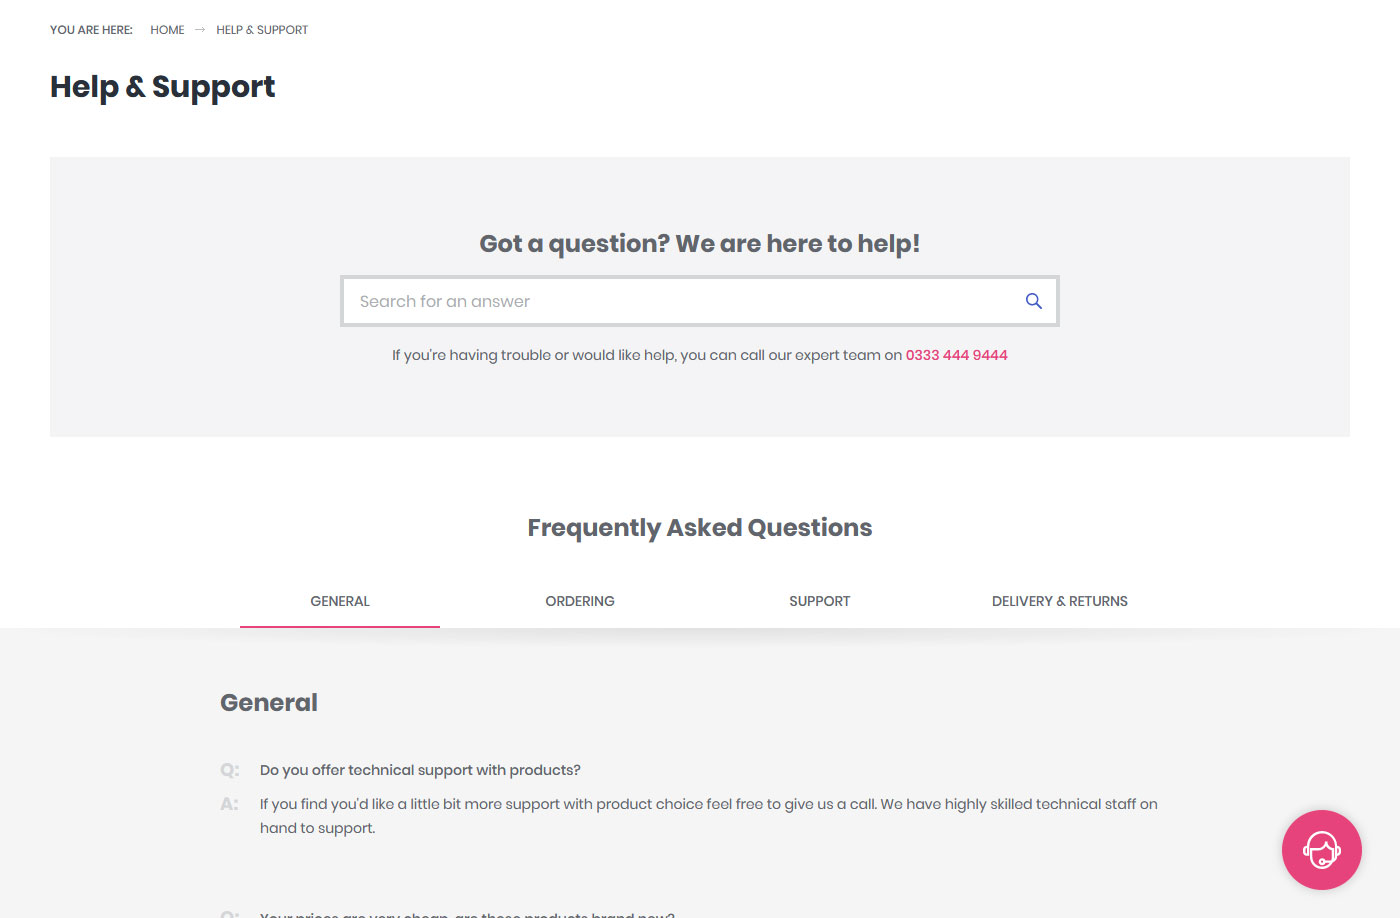Open the pink live chat support bubble
Viewport: 1400px width, 918px height.
click(1321, 850)
